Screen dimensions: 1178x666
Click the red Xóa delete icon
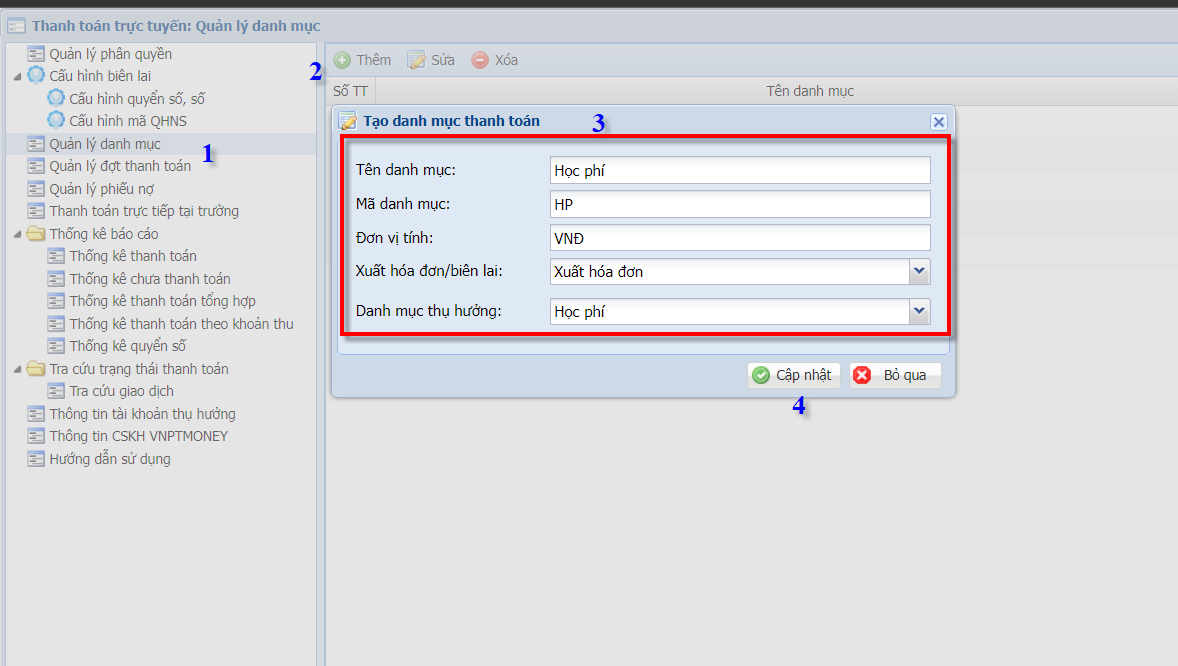pyautogui.click(x=480, y=60)
